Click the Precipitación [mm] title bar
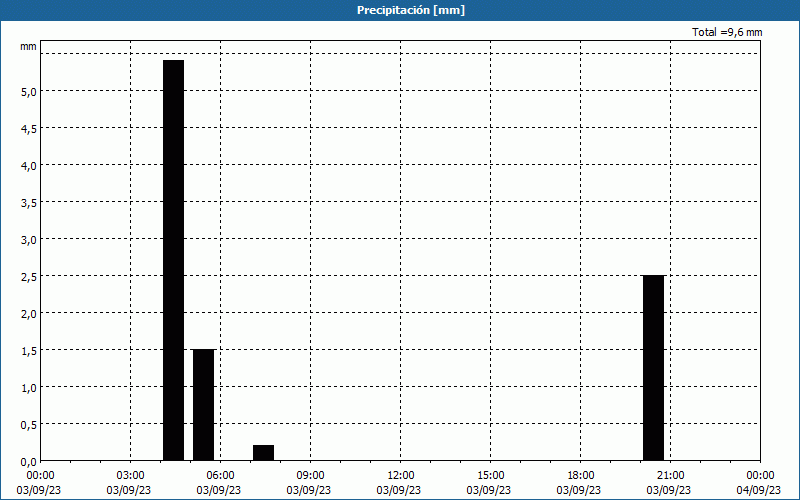This screenshot has height=500, width=800. (x=400, y=10)
